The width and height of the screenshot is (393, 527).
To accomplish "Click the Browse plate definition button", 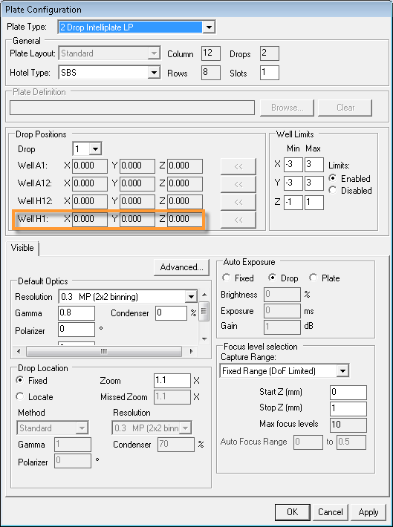I will [x=287, y=108].
